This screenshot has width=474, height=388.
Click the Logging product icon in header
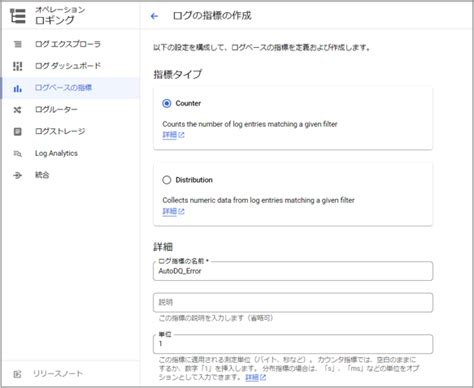point(18,16)
